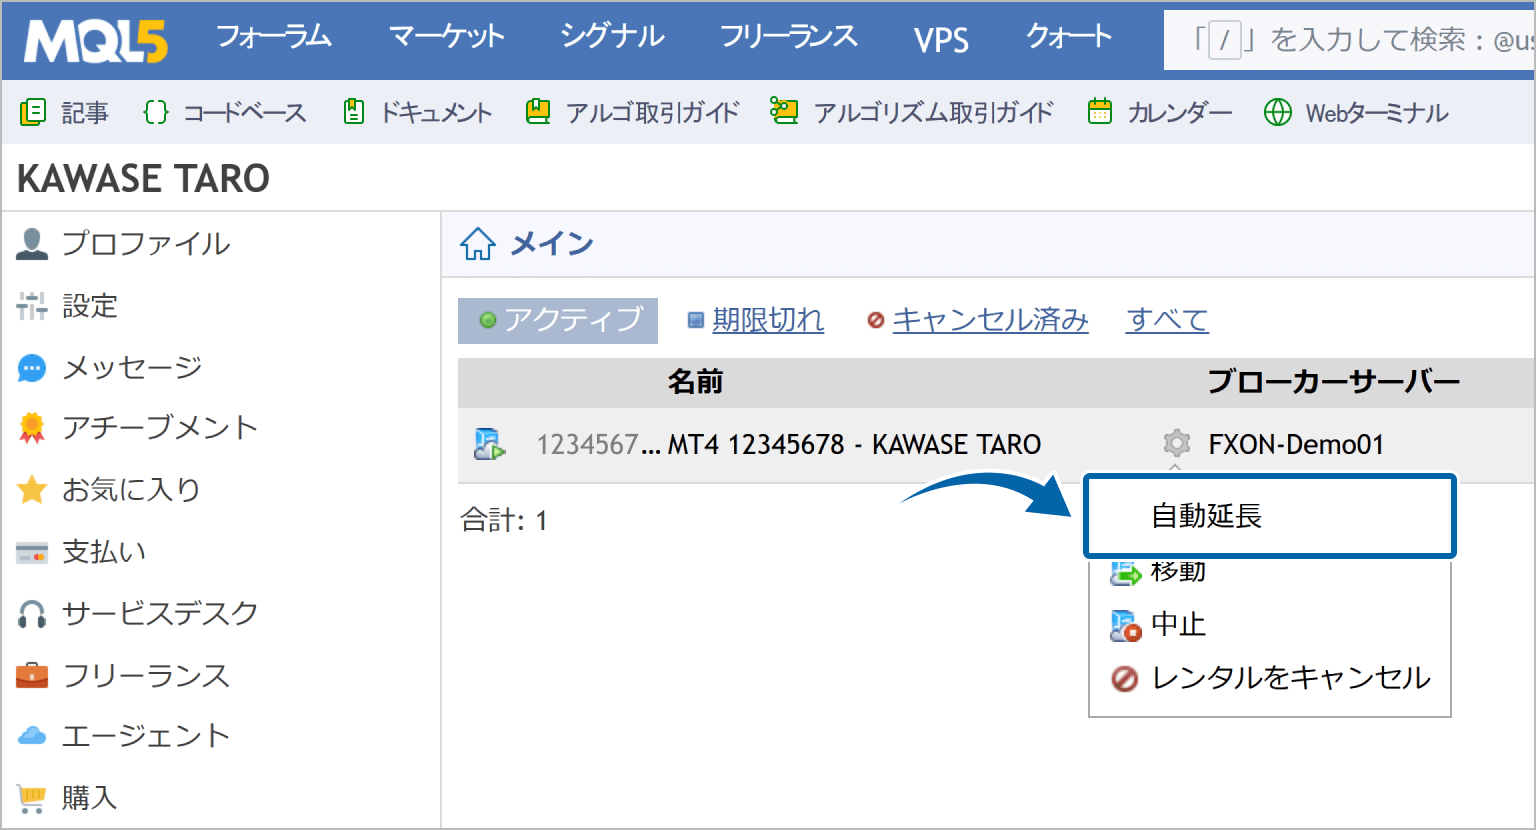Open お気に入り in the sidebar
This screenshot has width=1536, height=830.
point(131,490)
